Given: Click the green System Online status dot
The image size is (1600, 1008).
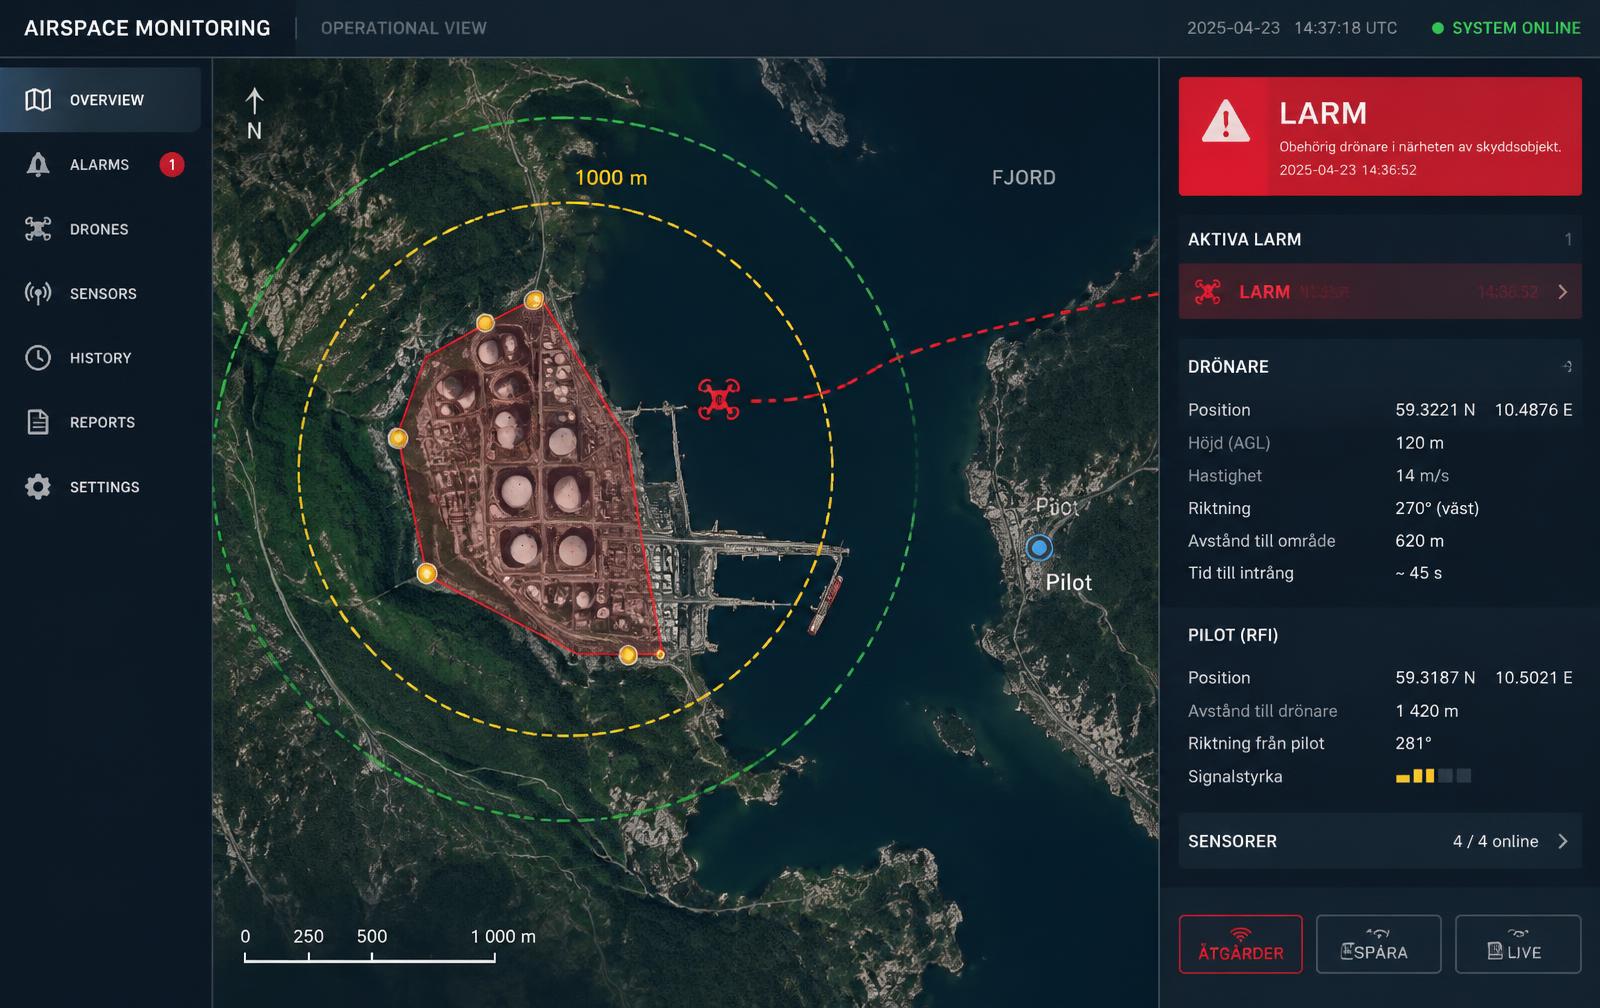Looking at the screenshot, I should [x=1438, y=28].
